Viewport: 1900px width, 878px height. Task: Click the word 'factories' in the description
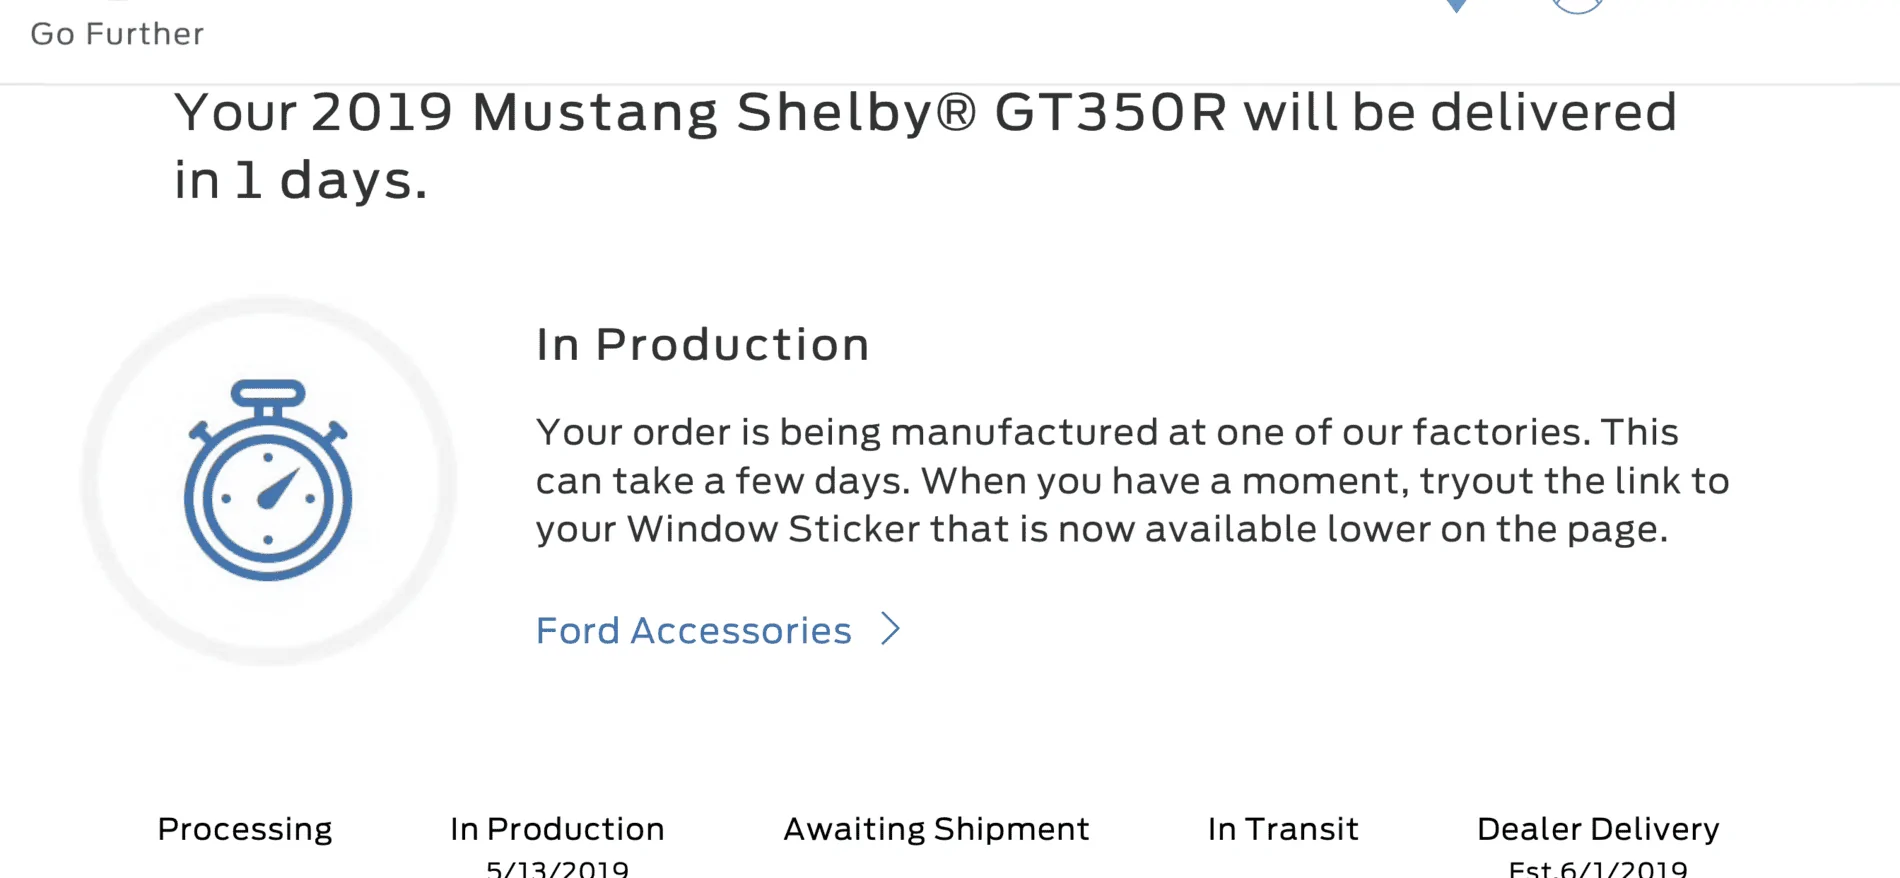[1500, 432]
